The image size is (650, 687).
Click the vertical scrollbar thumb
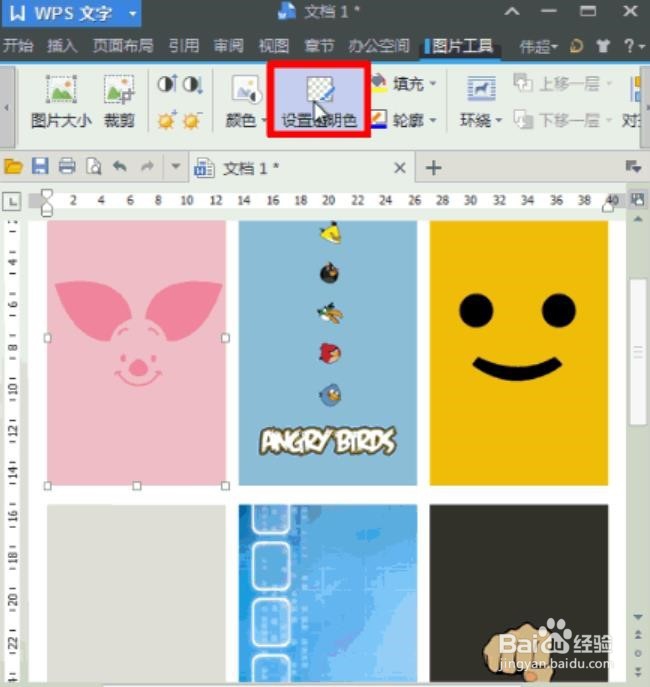click(x=637, y=351)
